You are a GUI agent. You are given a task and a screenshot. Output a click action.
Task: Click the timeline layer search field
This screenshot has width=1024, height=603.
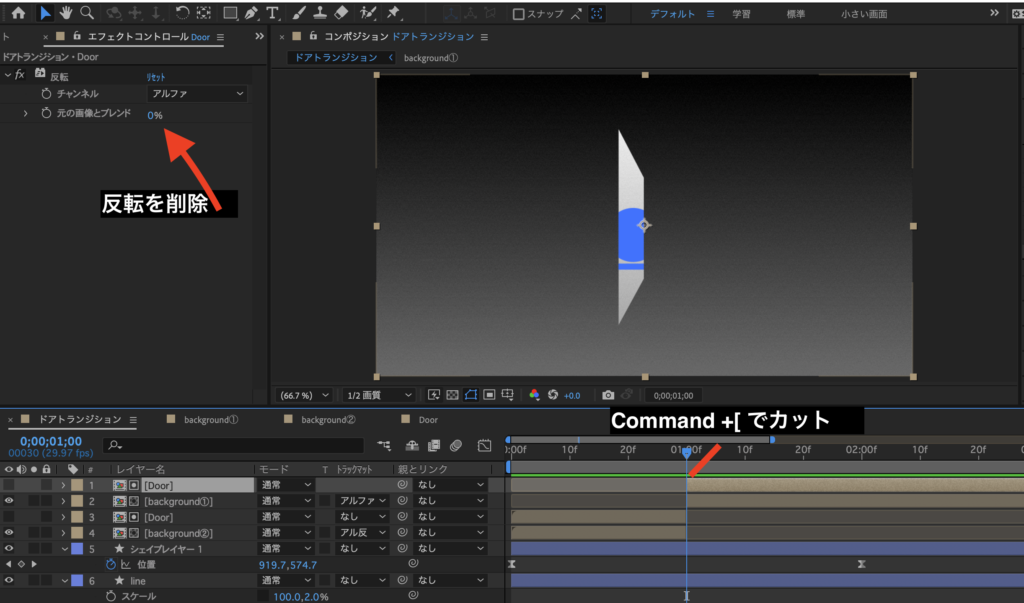click(x=235, y=445)
